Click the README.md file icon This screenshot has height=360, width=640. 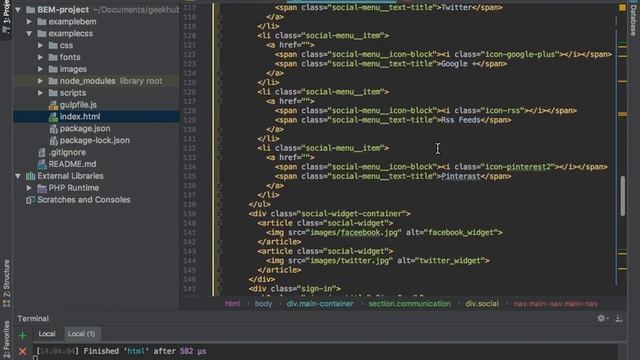click(x=42, y=164)
